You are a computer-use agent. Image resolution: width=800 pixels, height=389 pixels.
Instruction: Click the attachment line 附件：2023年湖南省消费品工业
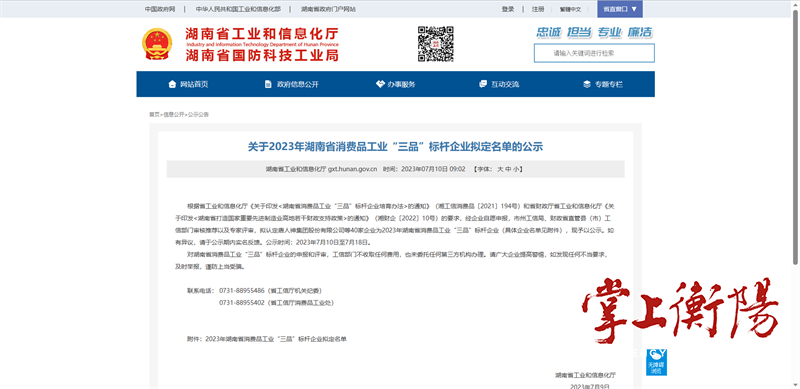(267, 338)
